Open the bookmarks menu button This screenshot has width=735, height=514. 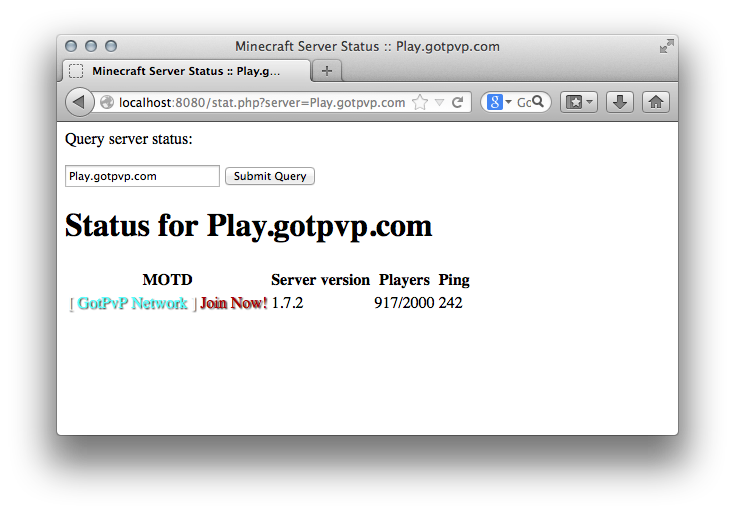(579, 102)
